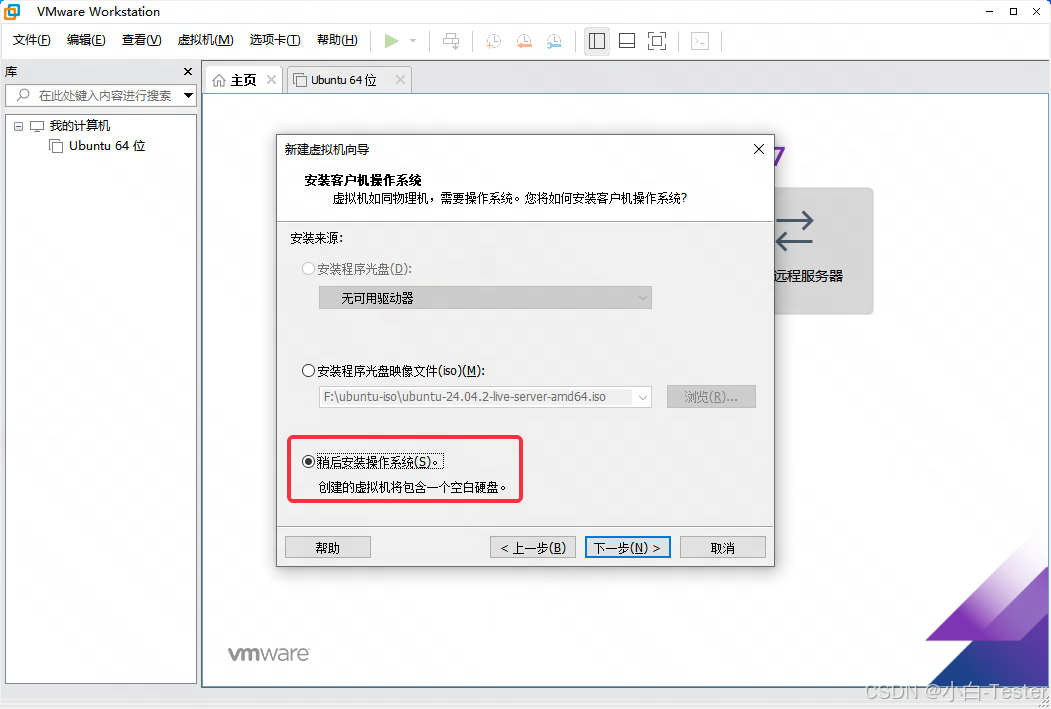This screenshot has width=1051, height=709.
Task: Open the power options arrow beside play
Action: click(x=413, y=41)
